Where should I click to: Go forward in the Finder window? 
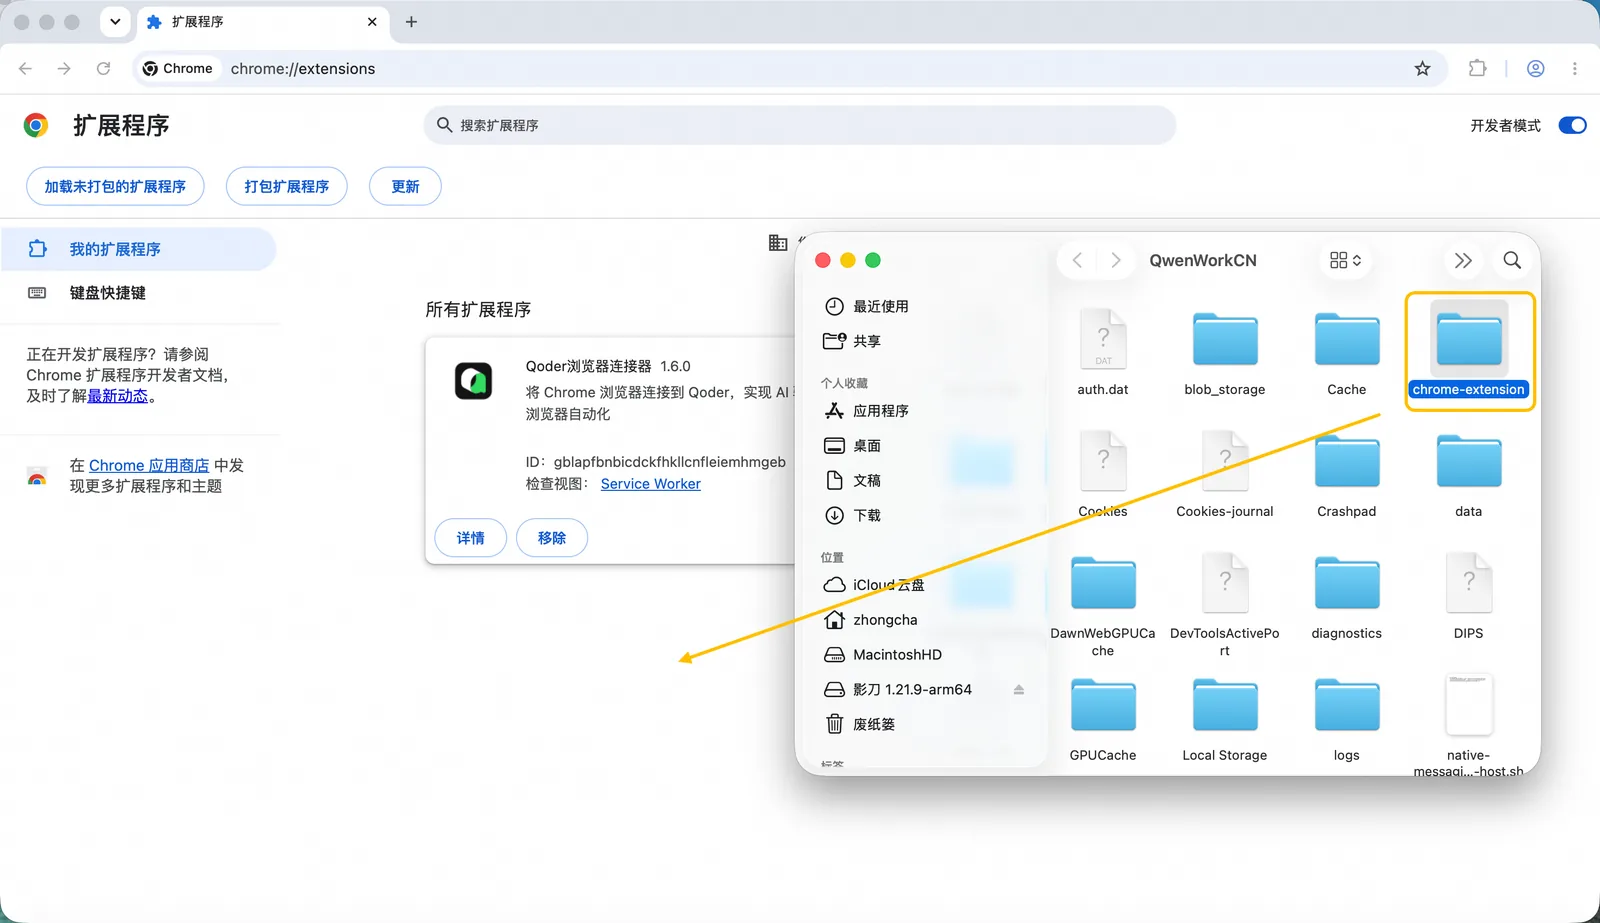(x=1116, y=260)
